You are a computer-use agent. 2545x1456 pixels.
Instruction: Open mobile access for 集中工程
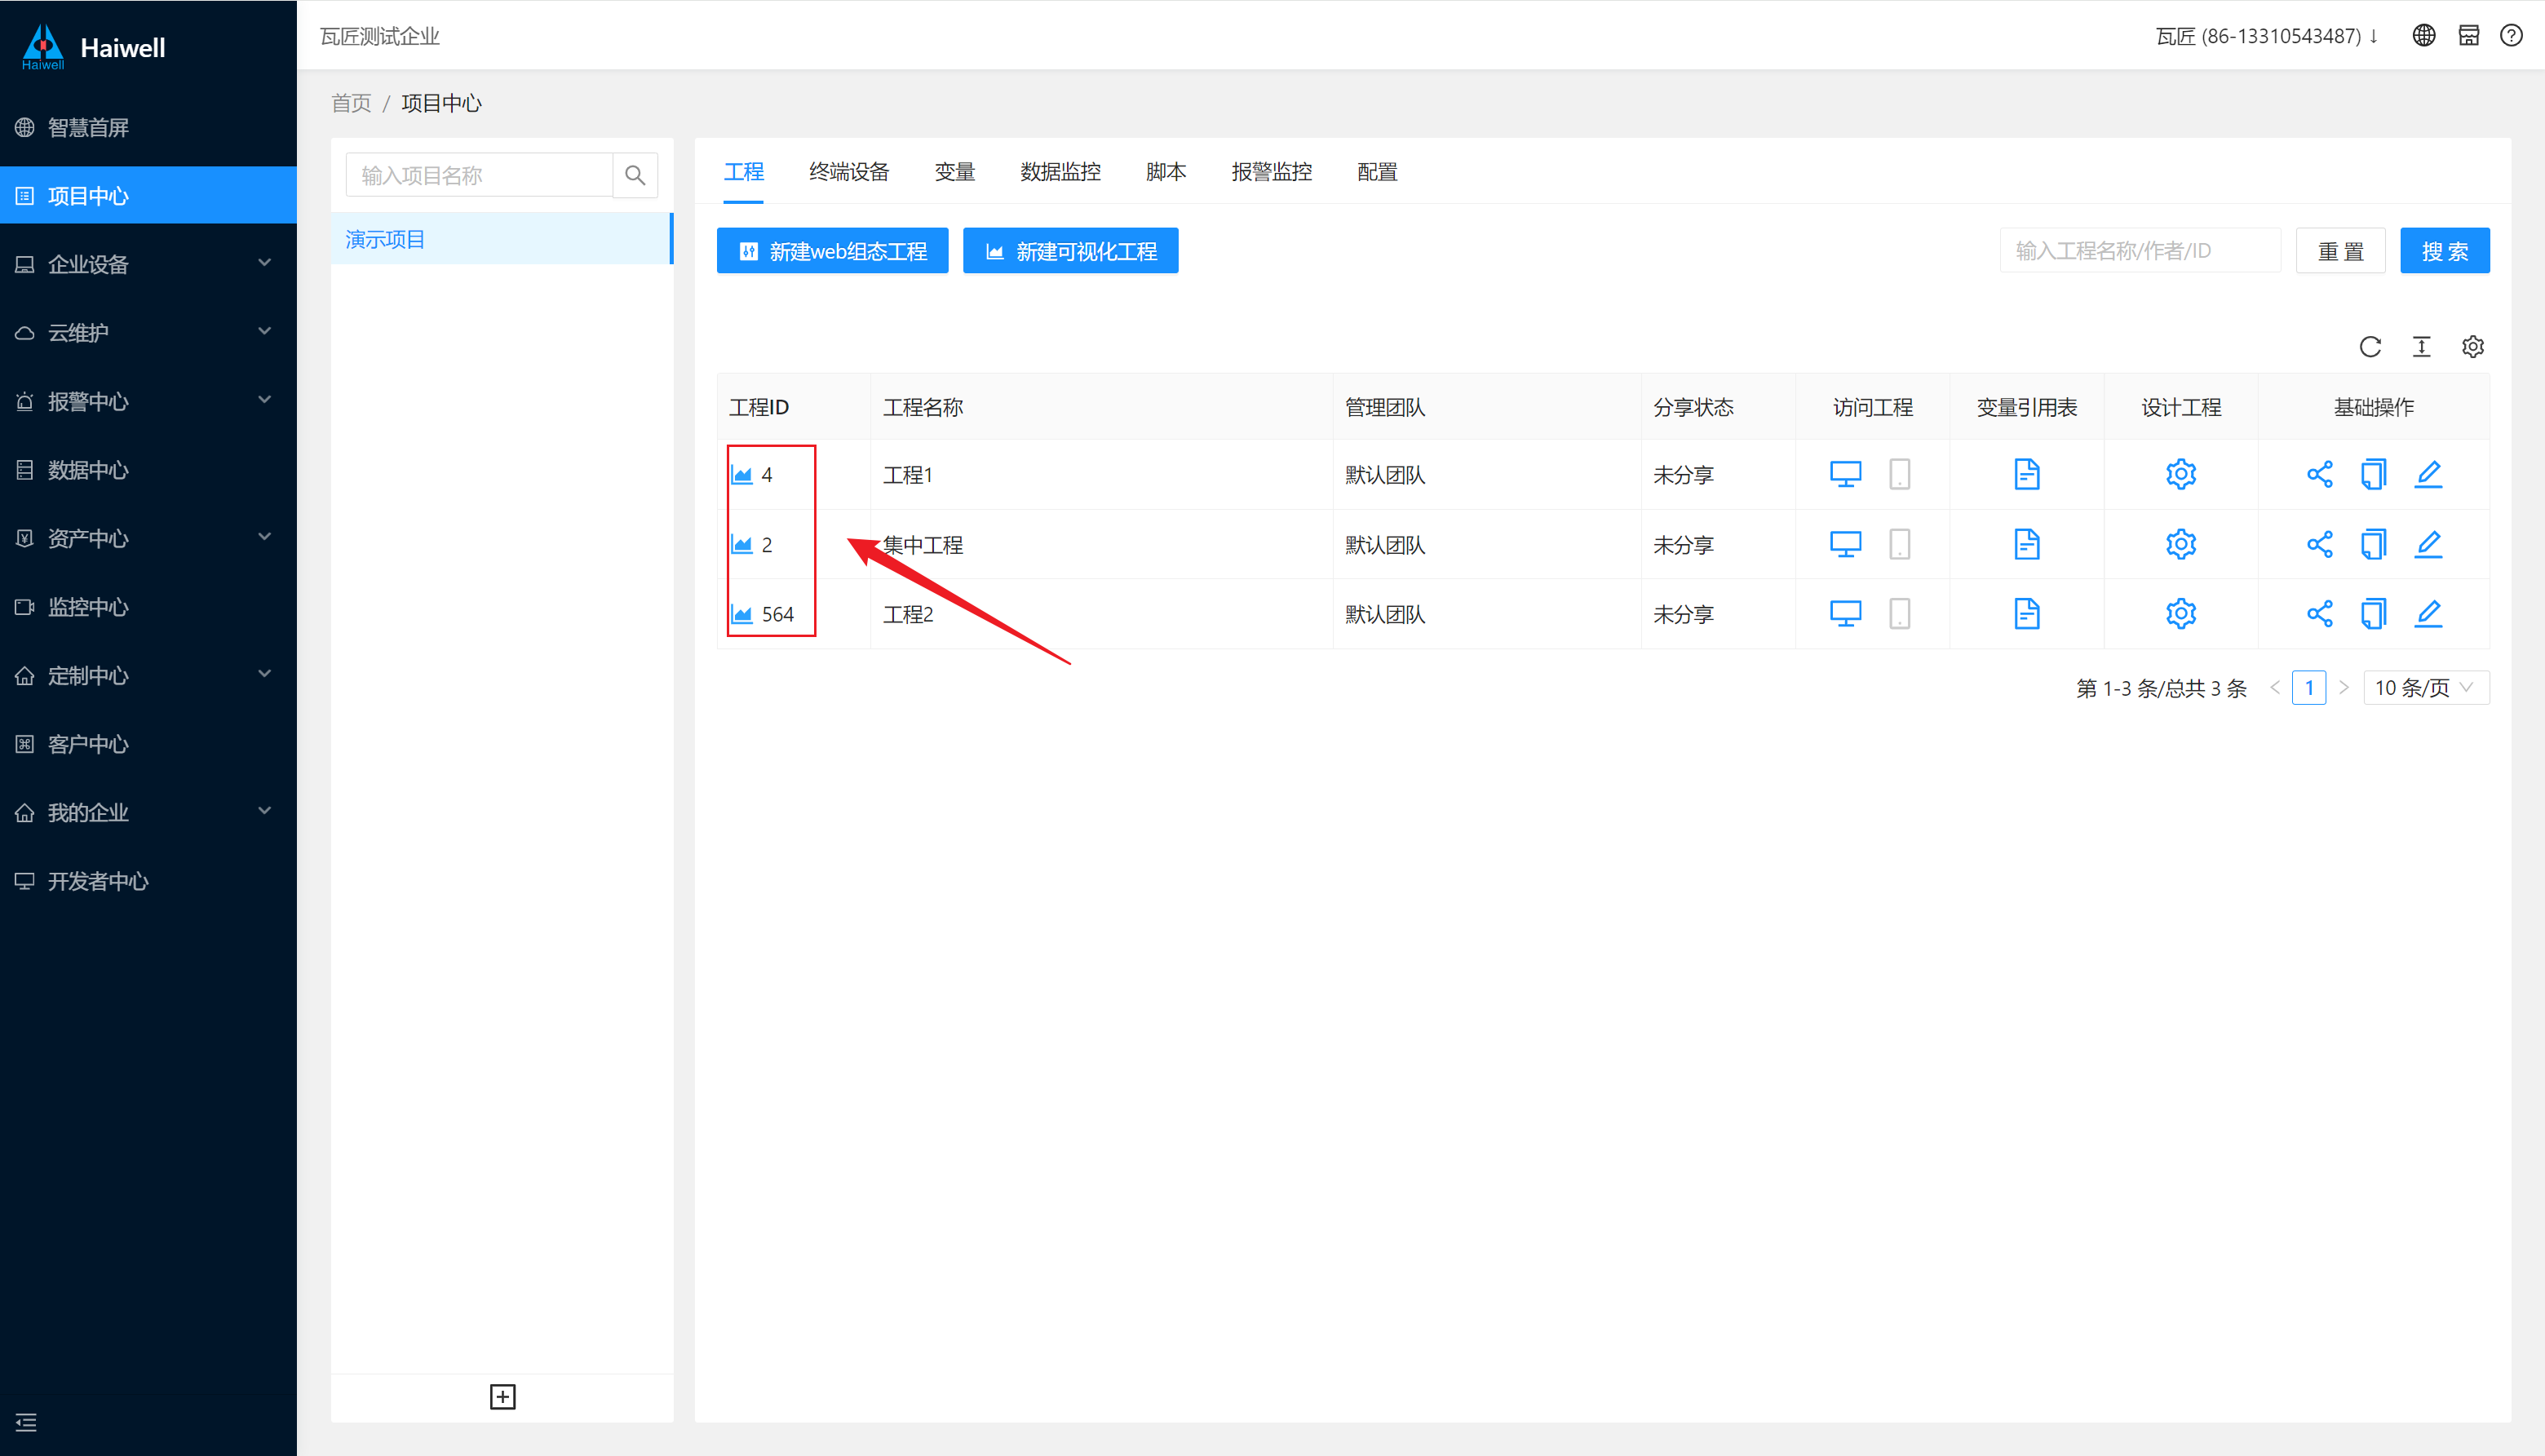click(1900, 544)
